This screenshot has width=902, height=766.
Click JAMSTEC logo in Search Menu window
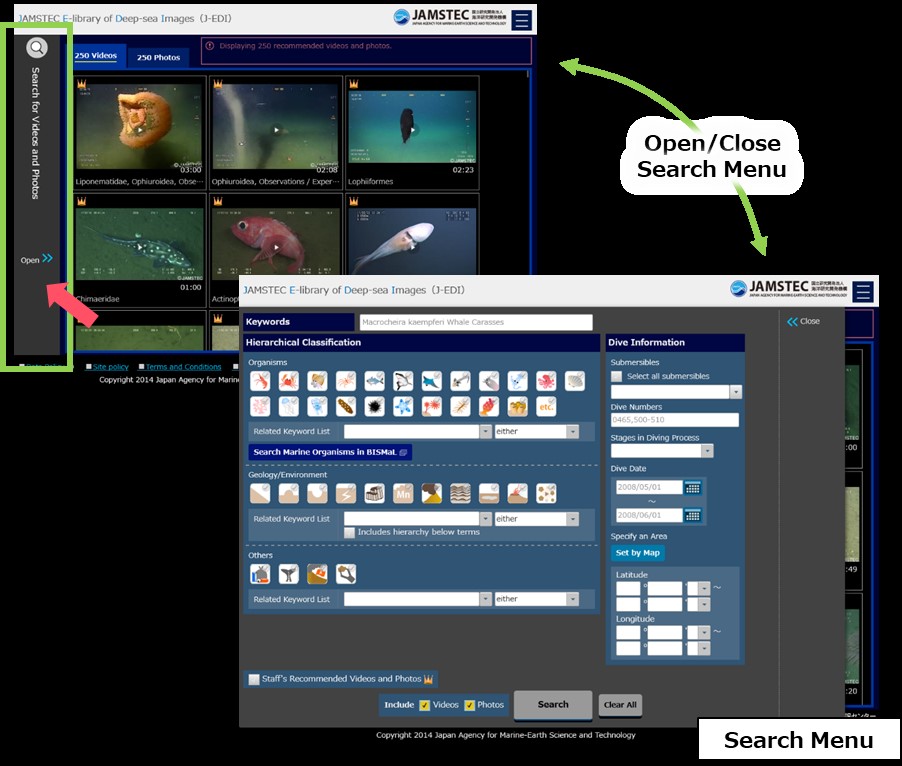tap(788, 289)
